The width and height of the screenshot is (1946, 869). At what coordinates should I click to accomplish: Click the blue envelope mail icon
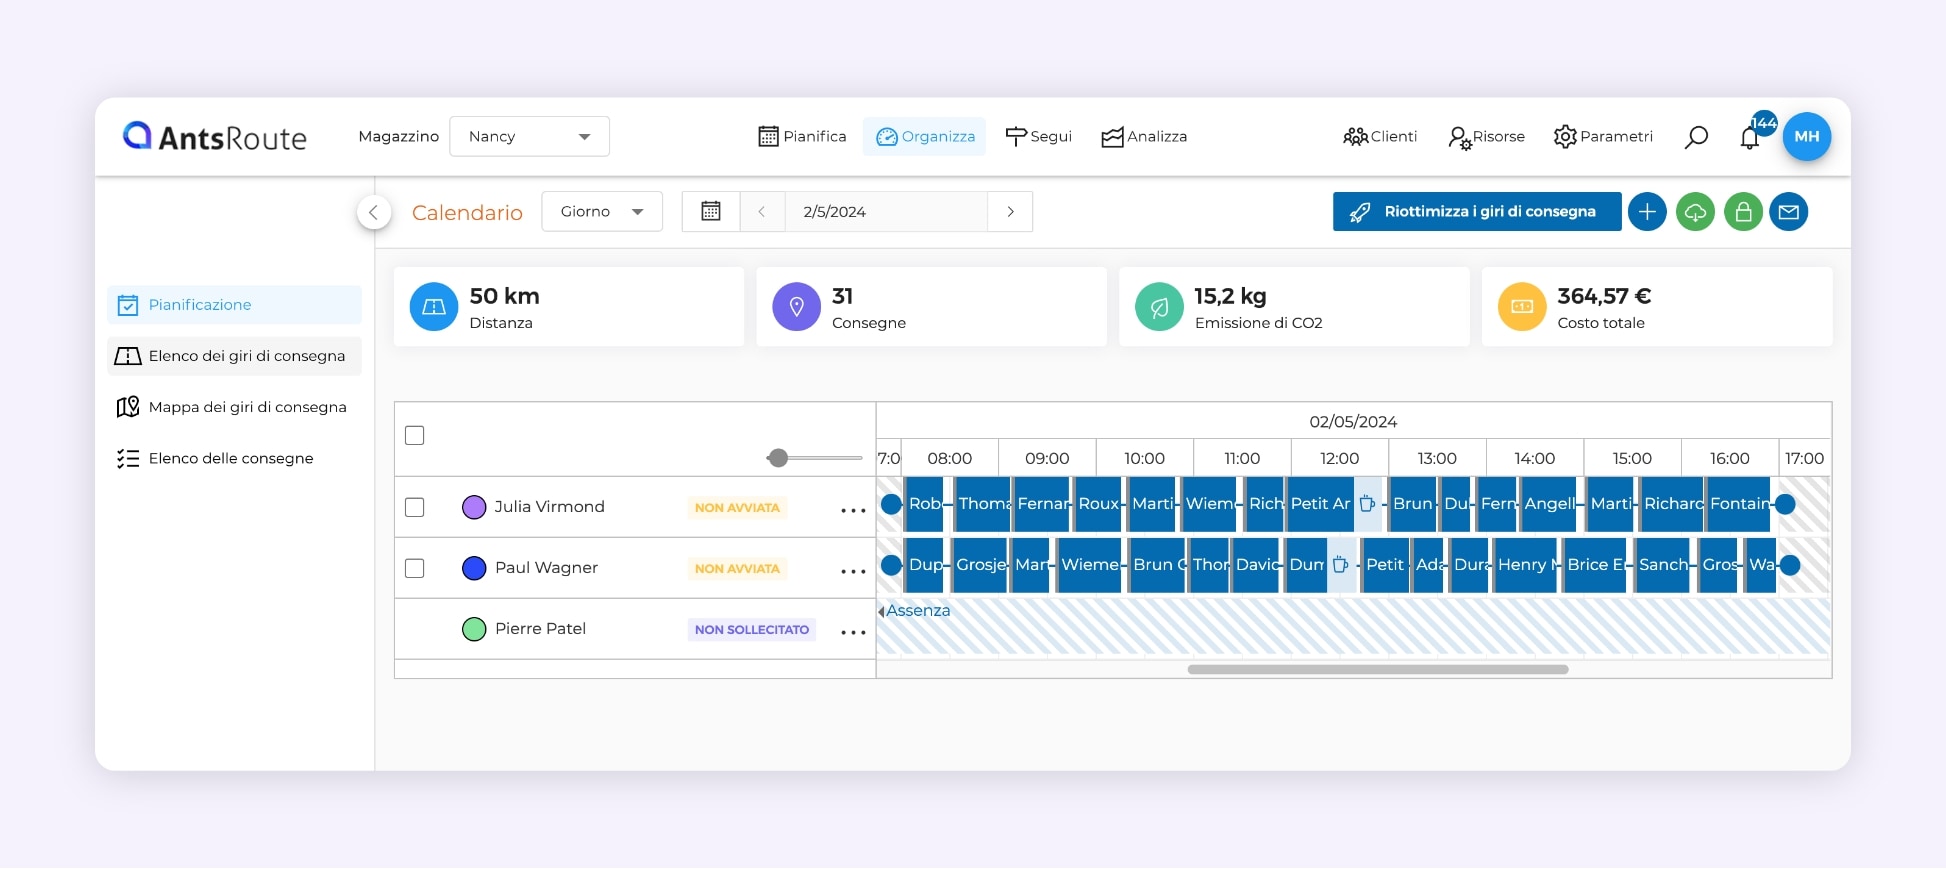click(1789, 212)
